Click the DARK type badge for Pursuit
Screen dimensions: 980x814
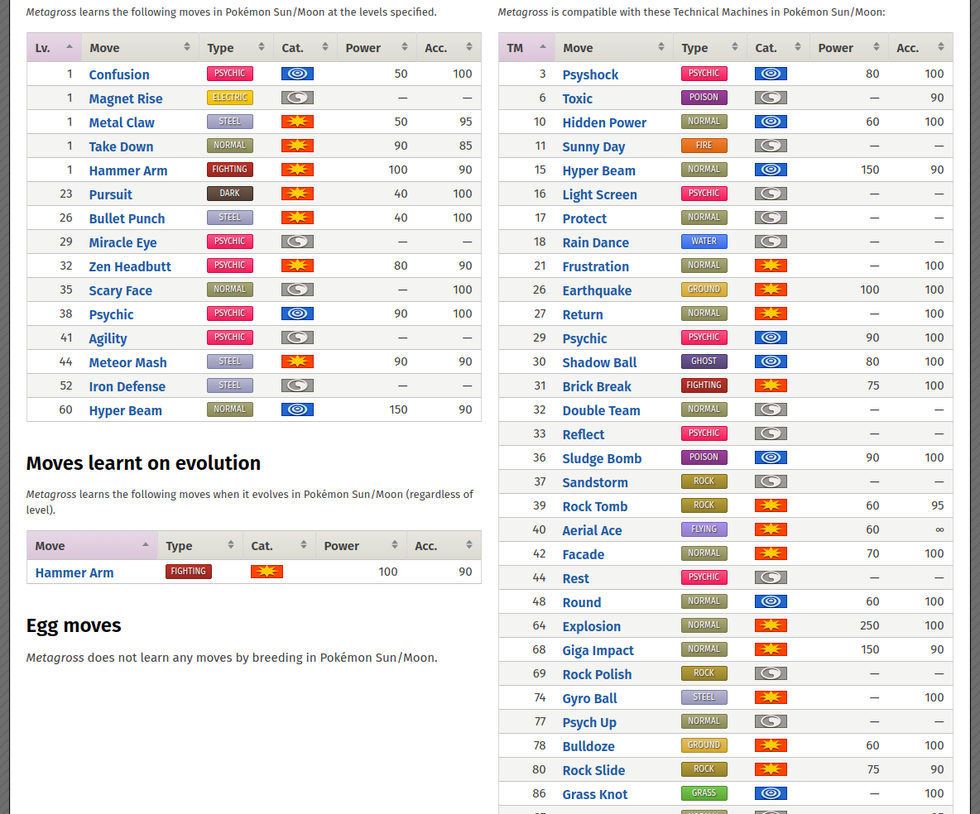229,194
